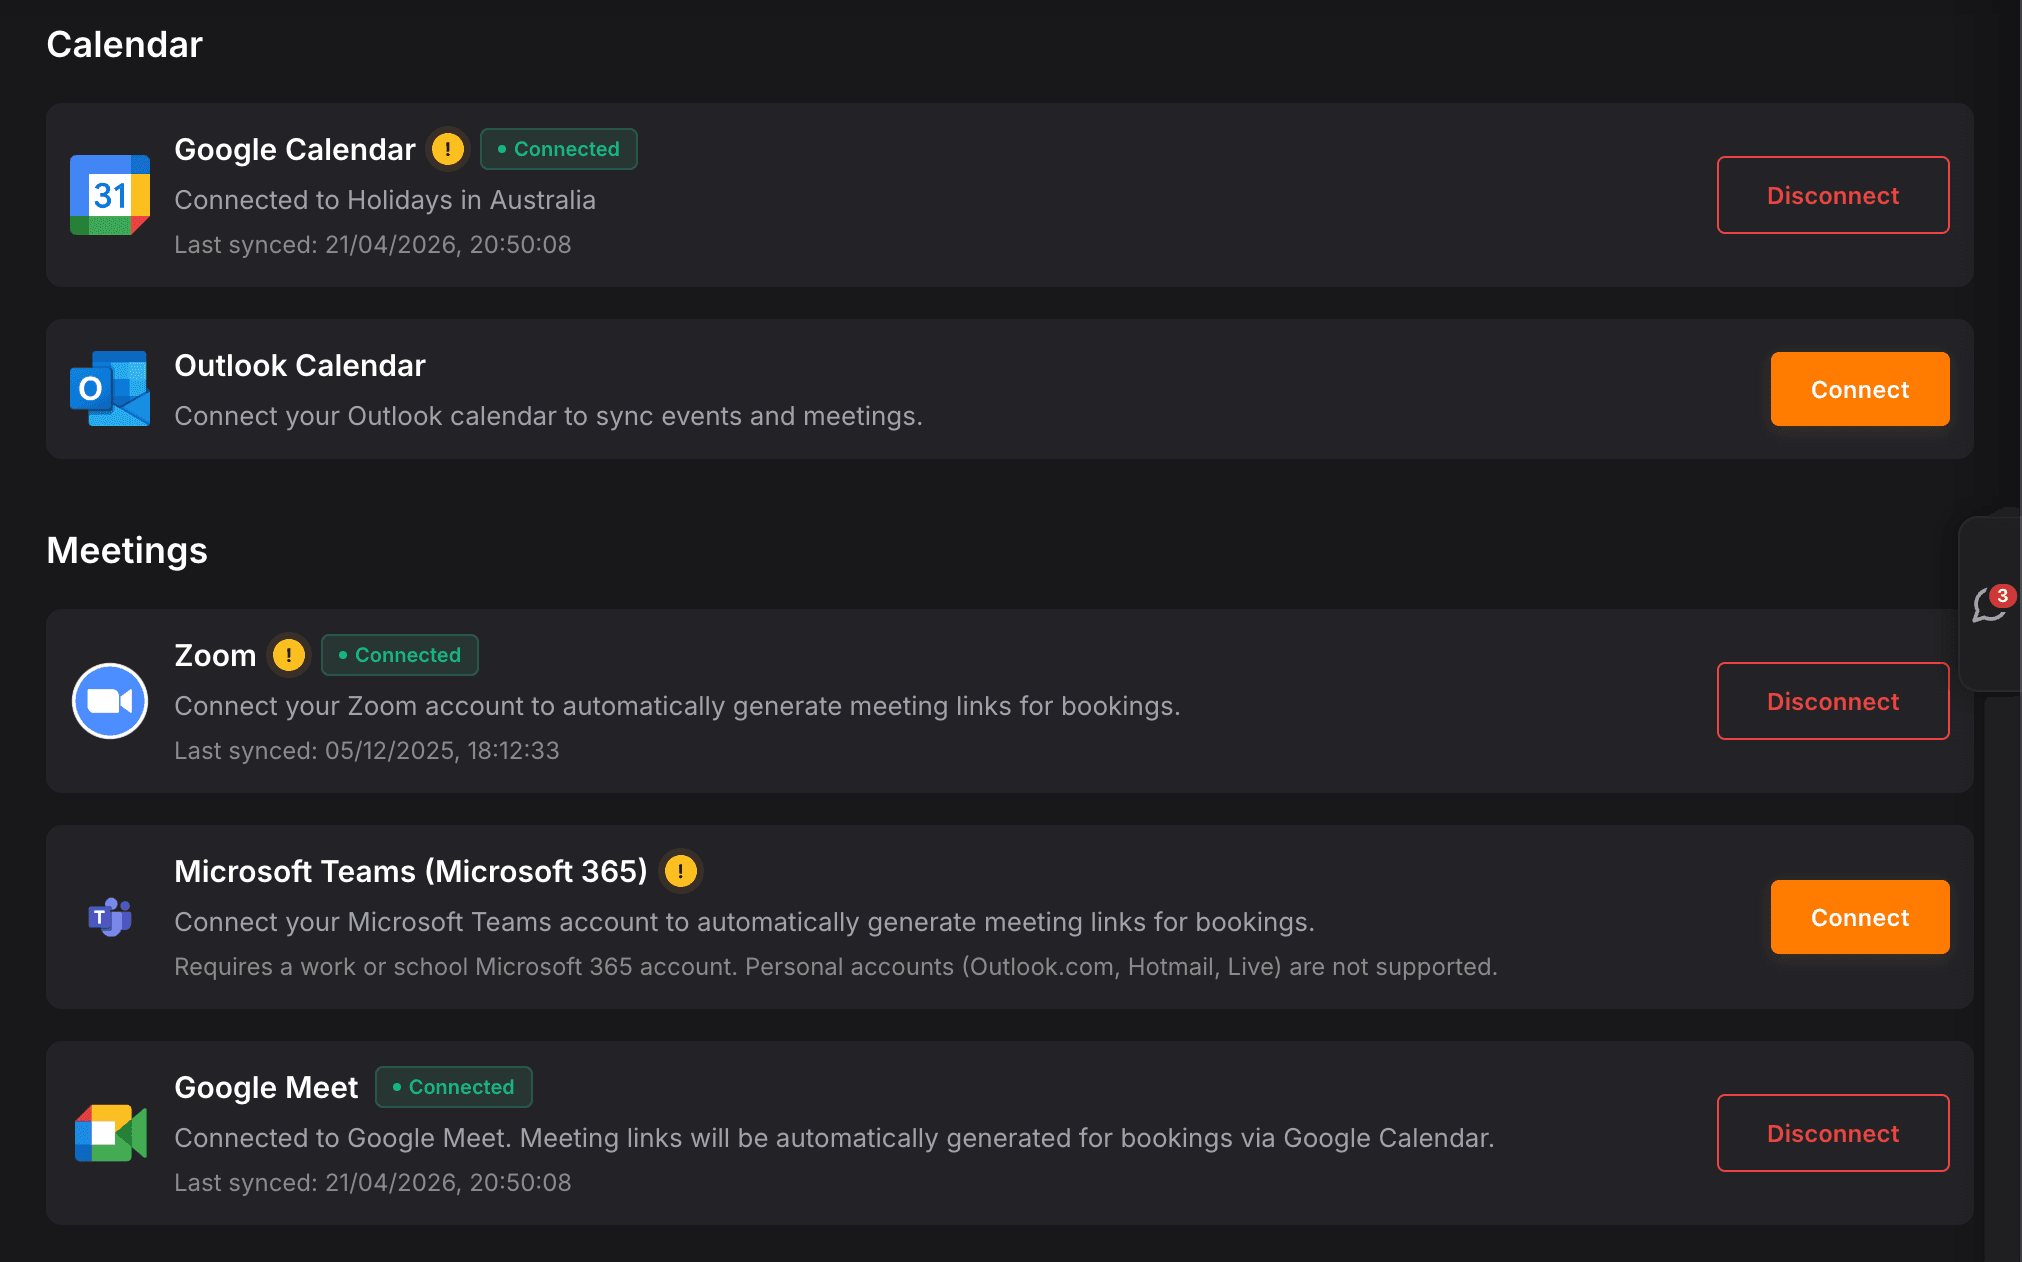Disconnect Google Meet integration
Viewport: 2022px width, 1262px height.
click(x=1832, y=1133)
